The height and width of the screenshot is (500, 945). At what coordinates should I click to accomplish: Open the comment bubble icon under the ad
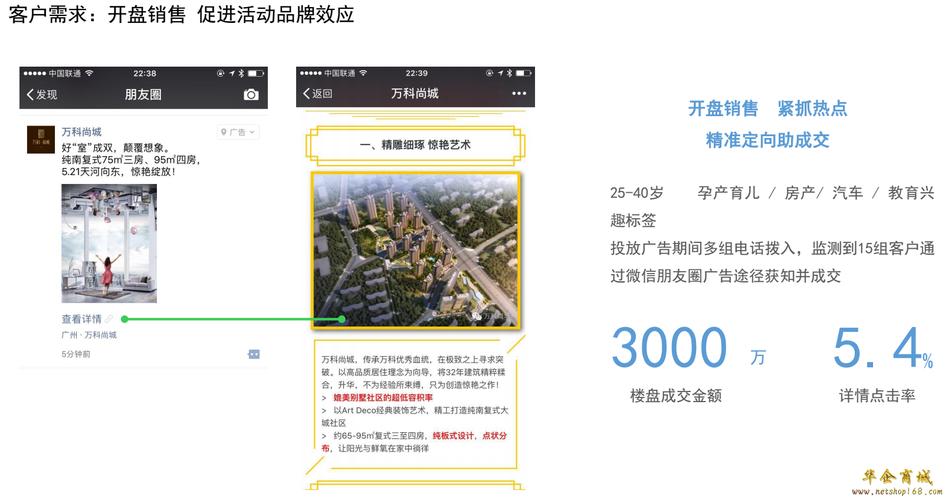coord(254,354)
